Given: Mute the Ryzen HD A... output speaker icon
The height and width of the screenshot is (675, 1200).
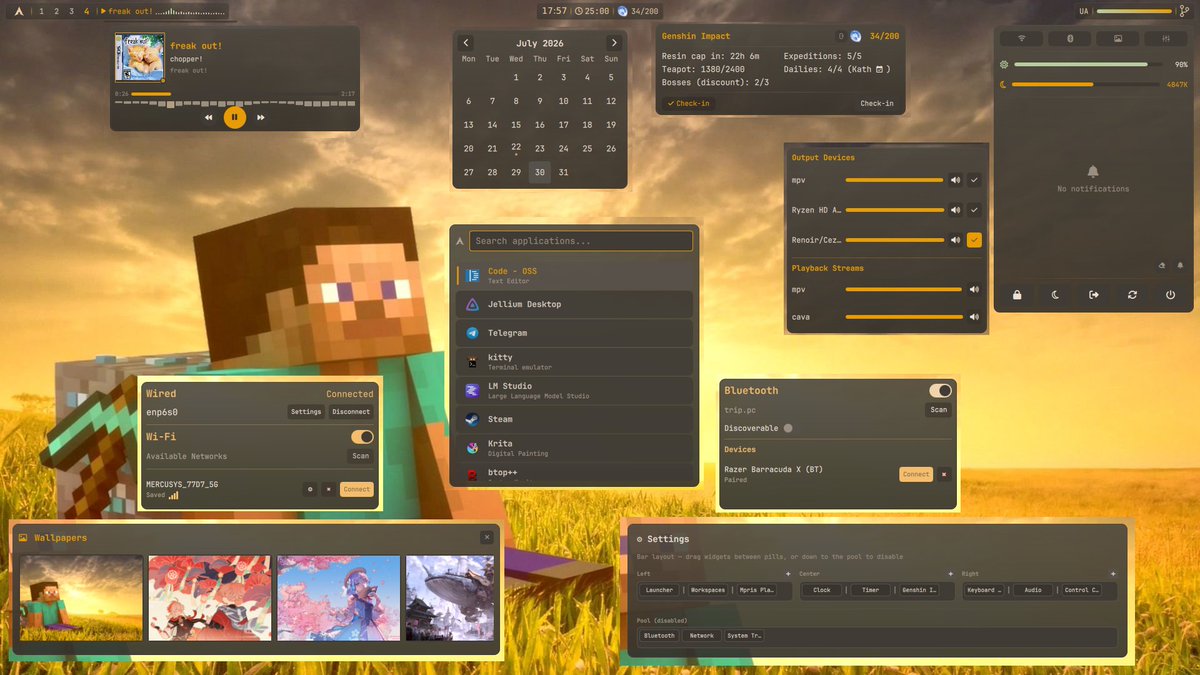Looking at the screenshot, I should (956, 210).
